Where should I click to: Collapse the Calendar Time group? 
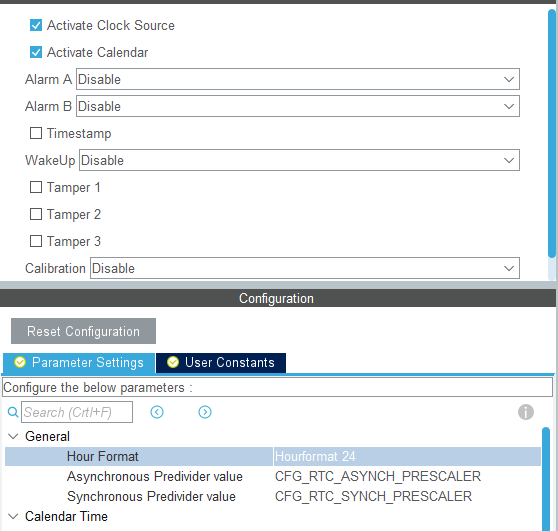(13, 516)
